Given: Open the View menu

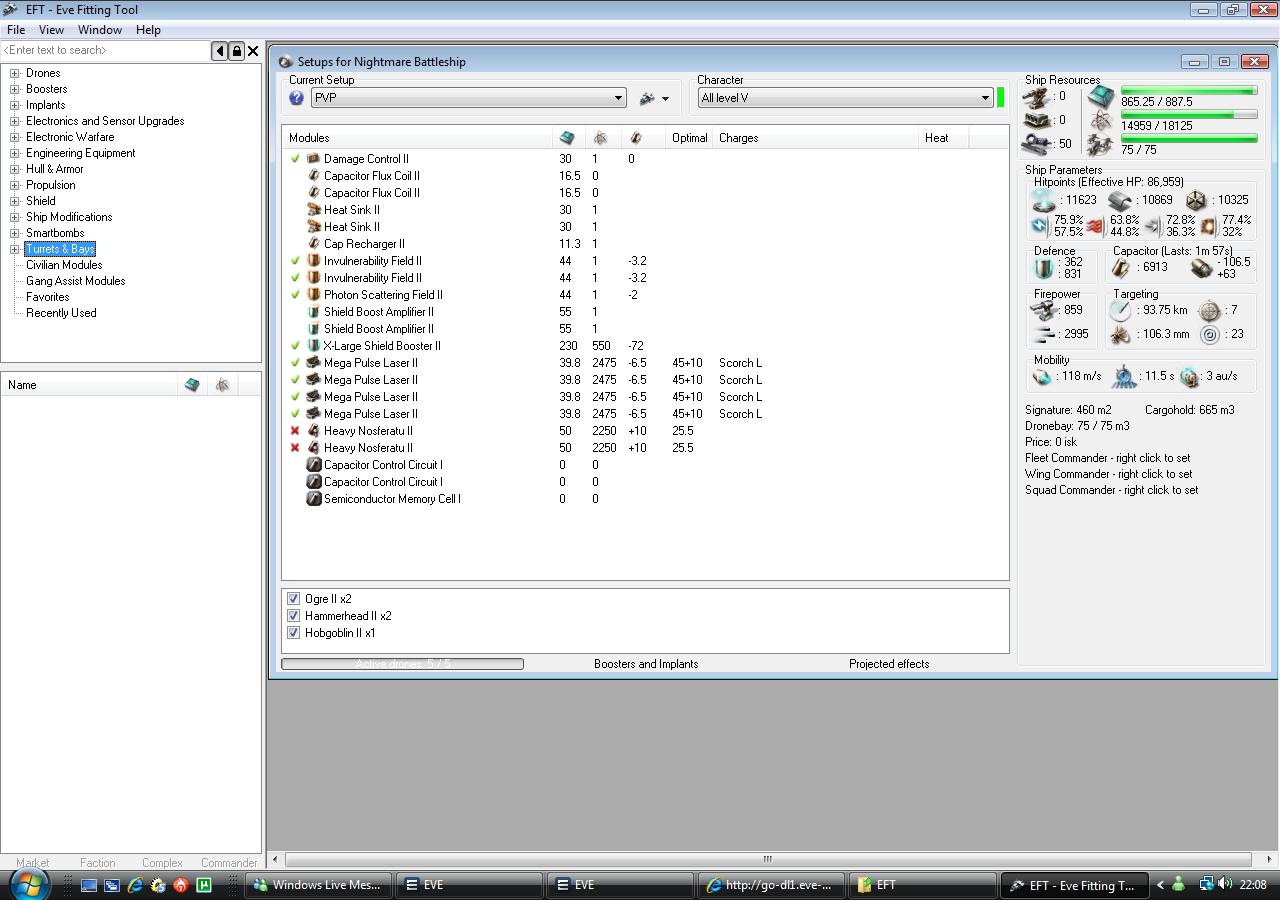Looking at the screenshot, I should tap(51, 30).
